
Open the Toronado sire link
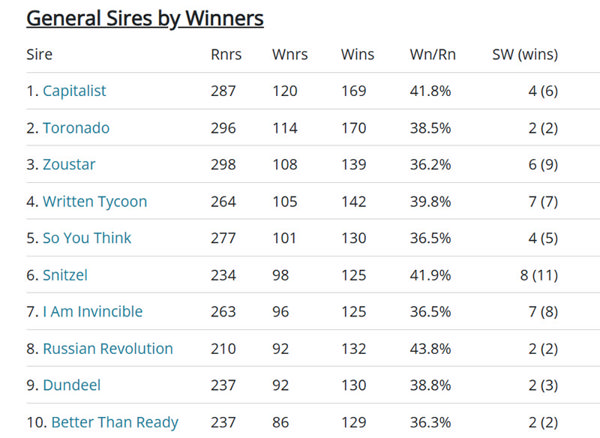pyautogui.click(x=76, y=128)
